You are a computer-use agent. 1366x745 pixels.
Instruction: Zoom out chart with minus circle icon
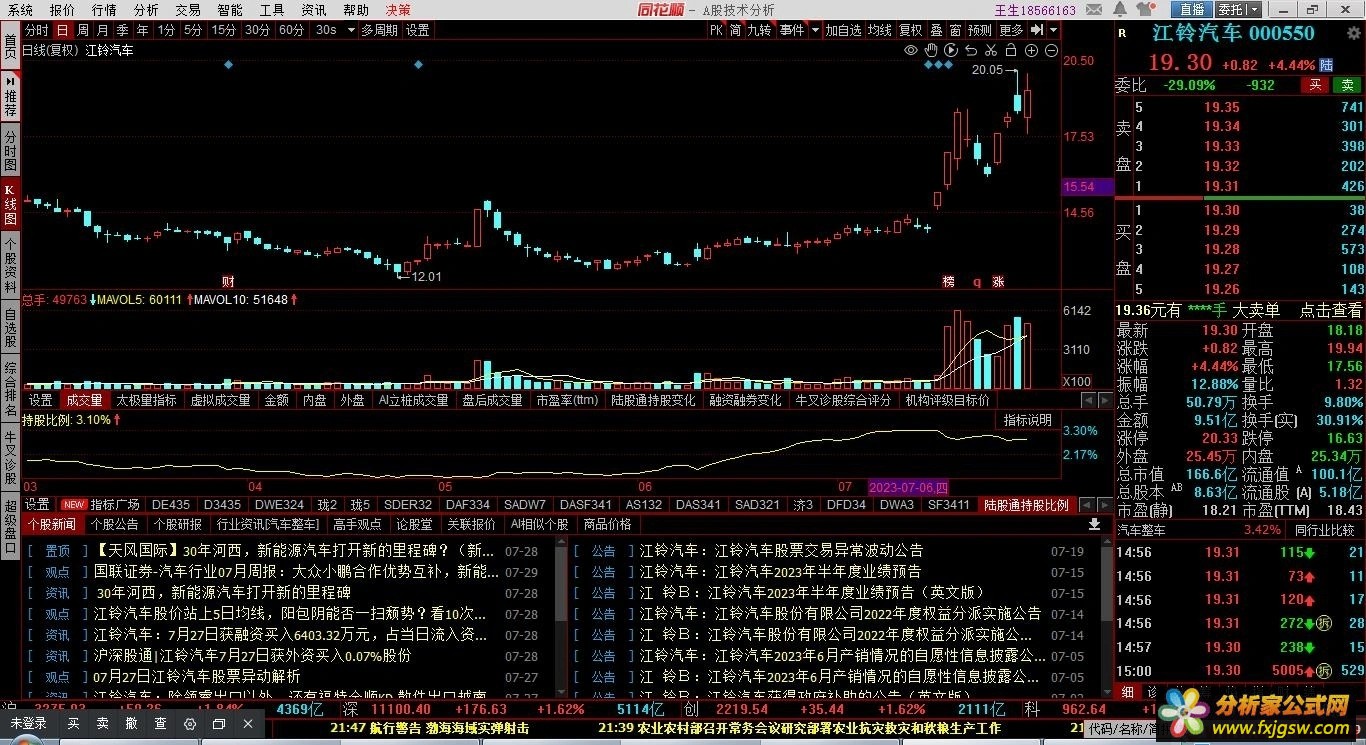coord(1051,50)
